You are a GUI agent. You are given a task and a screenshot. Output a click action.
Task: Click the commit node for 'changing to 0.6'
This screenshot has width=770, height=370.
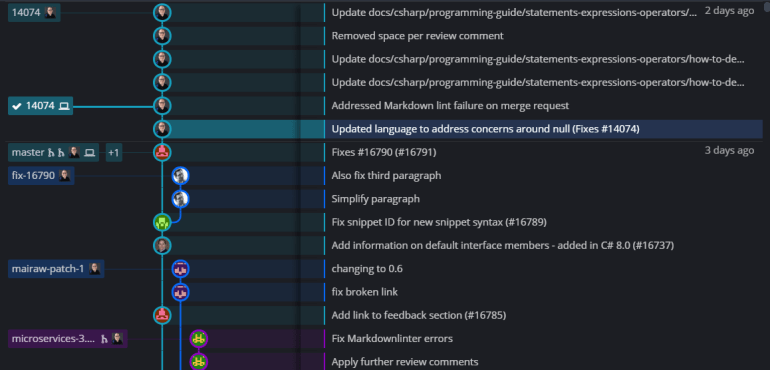[x=180, y=269]
